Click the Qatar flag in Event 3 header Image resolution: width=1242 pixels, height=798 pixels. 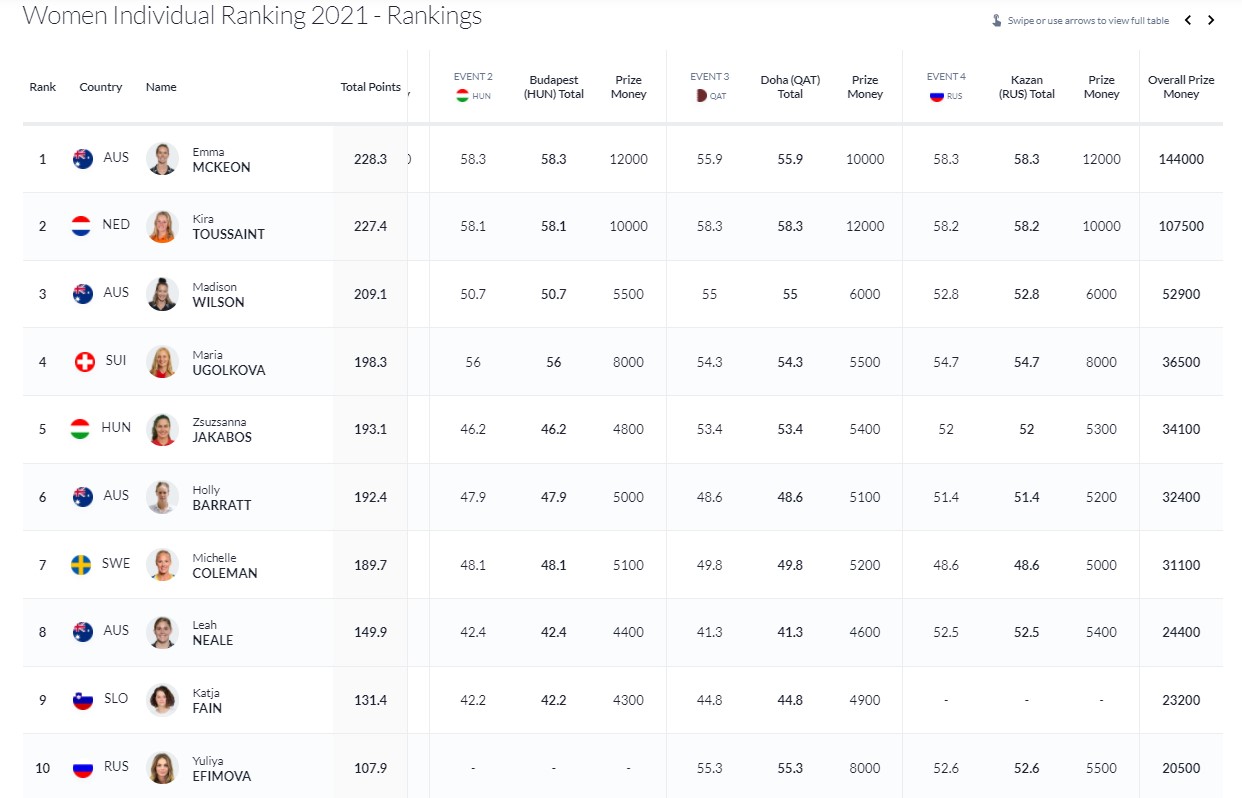pyautogui.click(x=701, y=95)
